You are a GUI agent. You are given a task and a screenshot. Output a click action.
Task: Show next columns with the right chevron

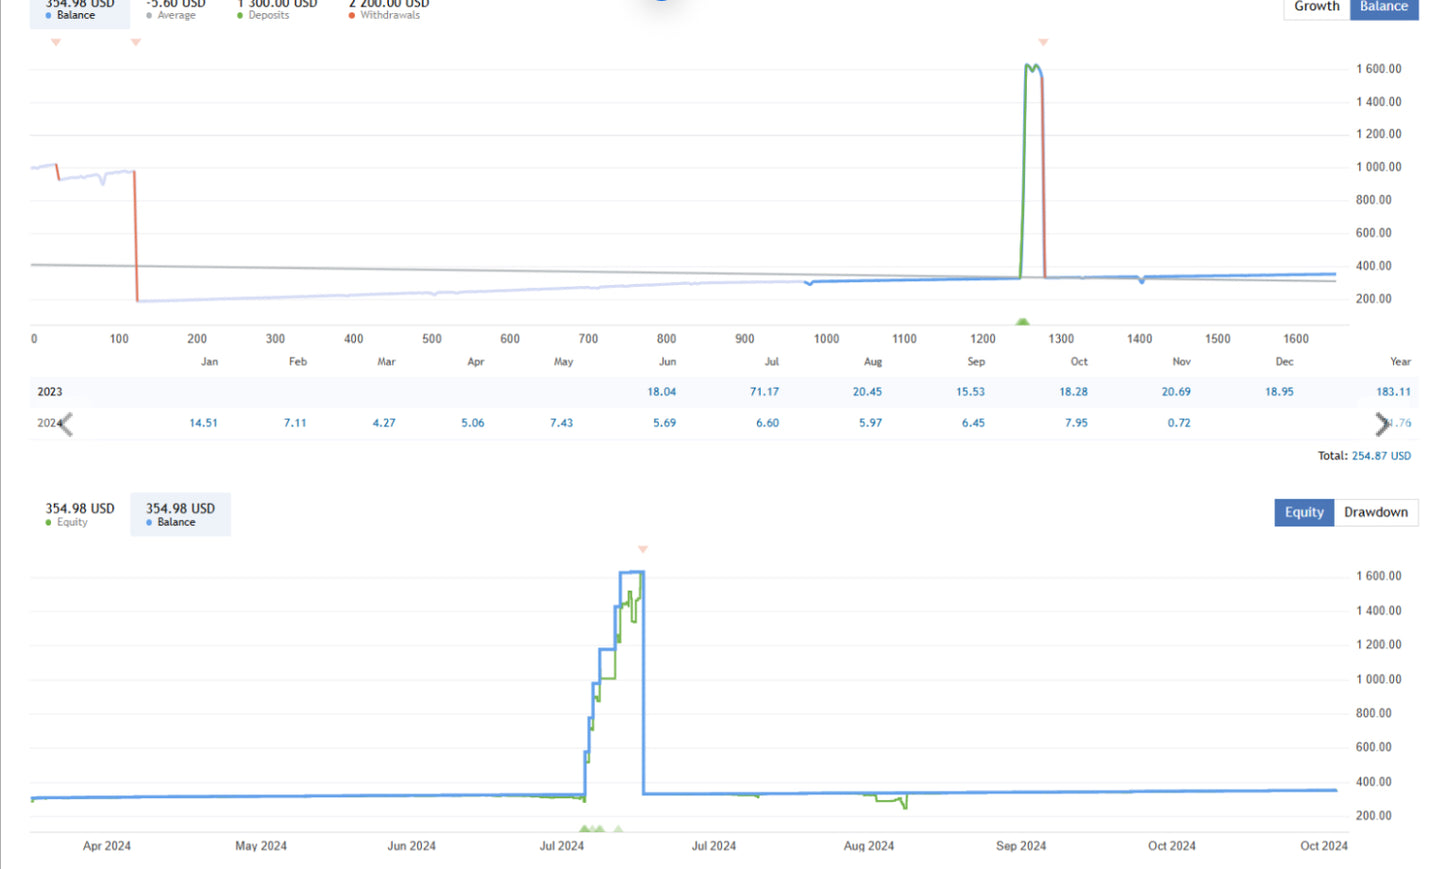click(1382, 424)
